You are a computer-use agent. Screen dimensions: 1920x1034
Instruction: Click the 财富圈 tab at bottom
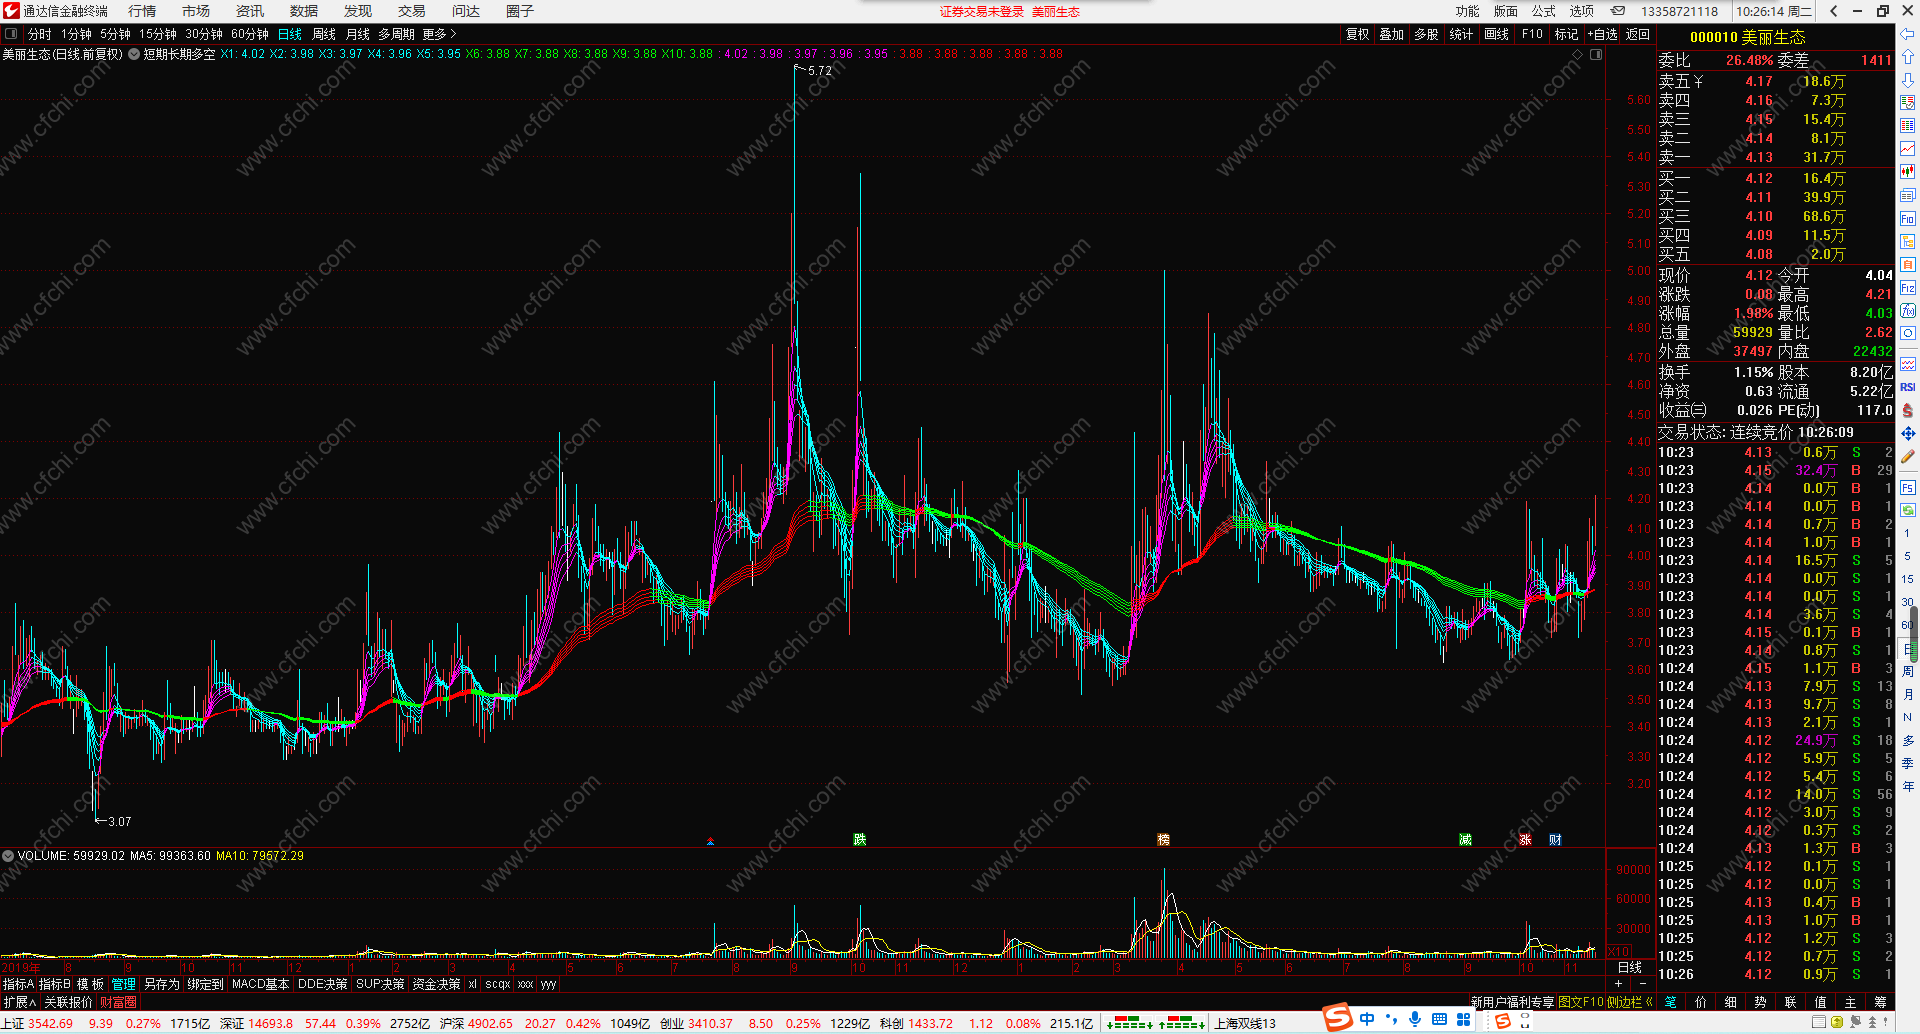118,1002
